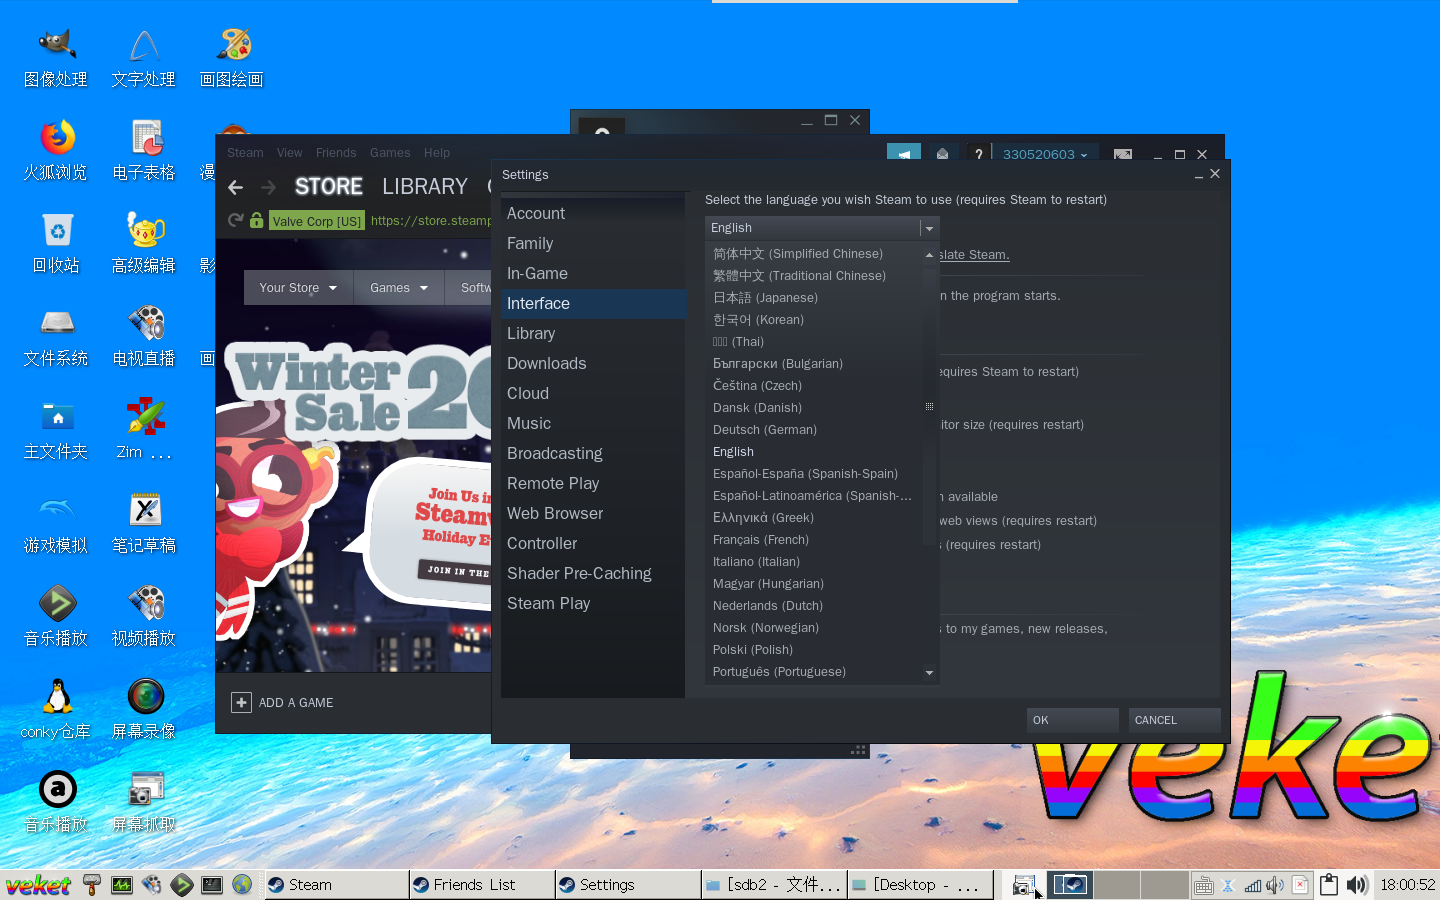Screen dimensions: 1440x900
Task: Open Steam's inbox envelope icon
Action: 942,154
